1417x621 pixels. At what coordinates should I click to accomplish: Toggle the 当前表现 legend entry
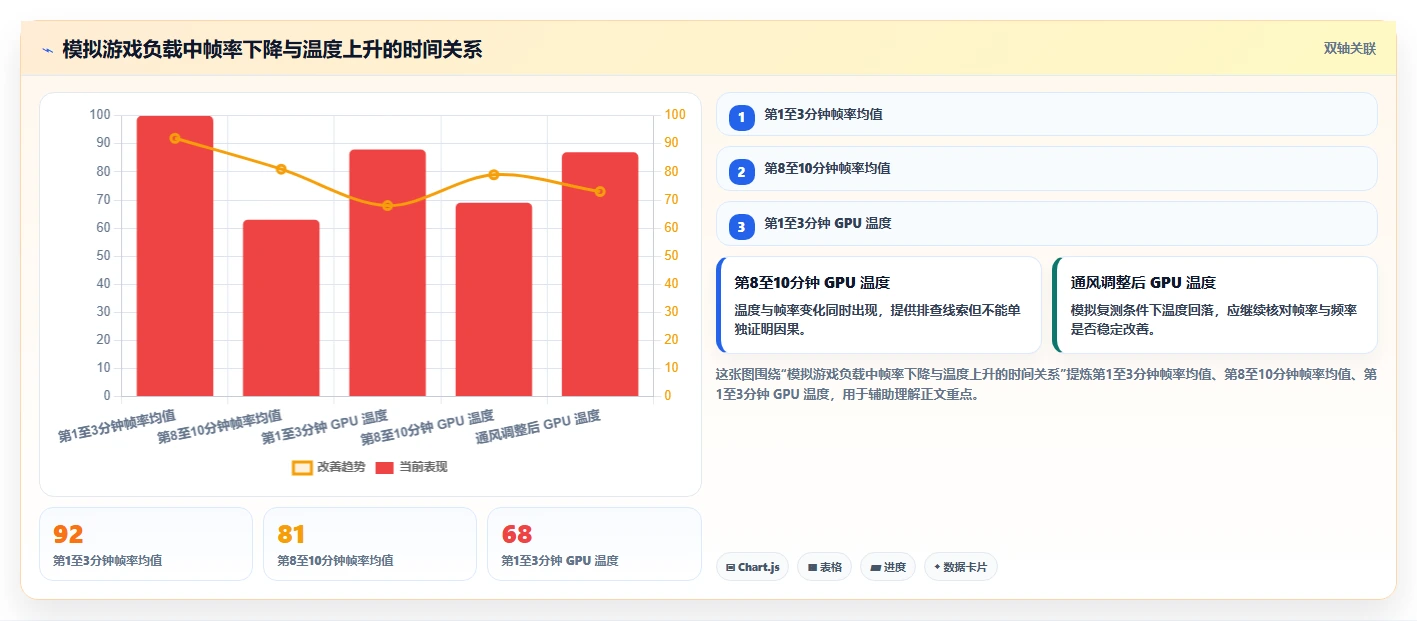[411, 467]
